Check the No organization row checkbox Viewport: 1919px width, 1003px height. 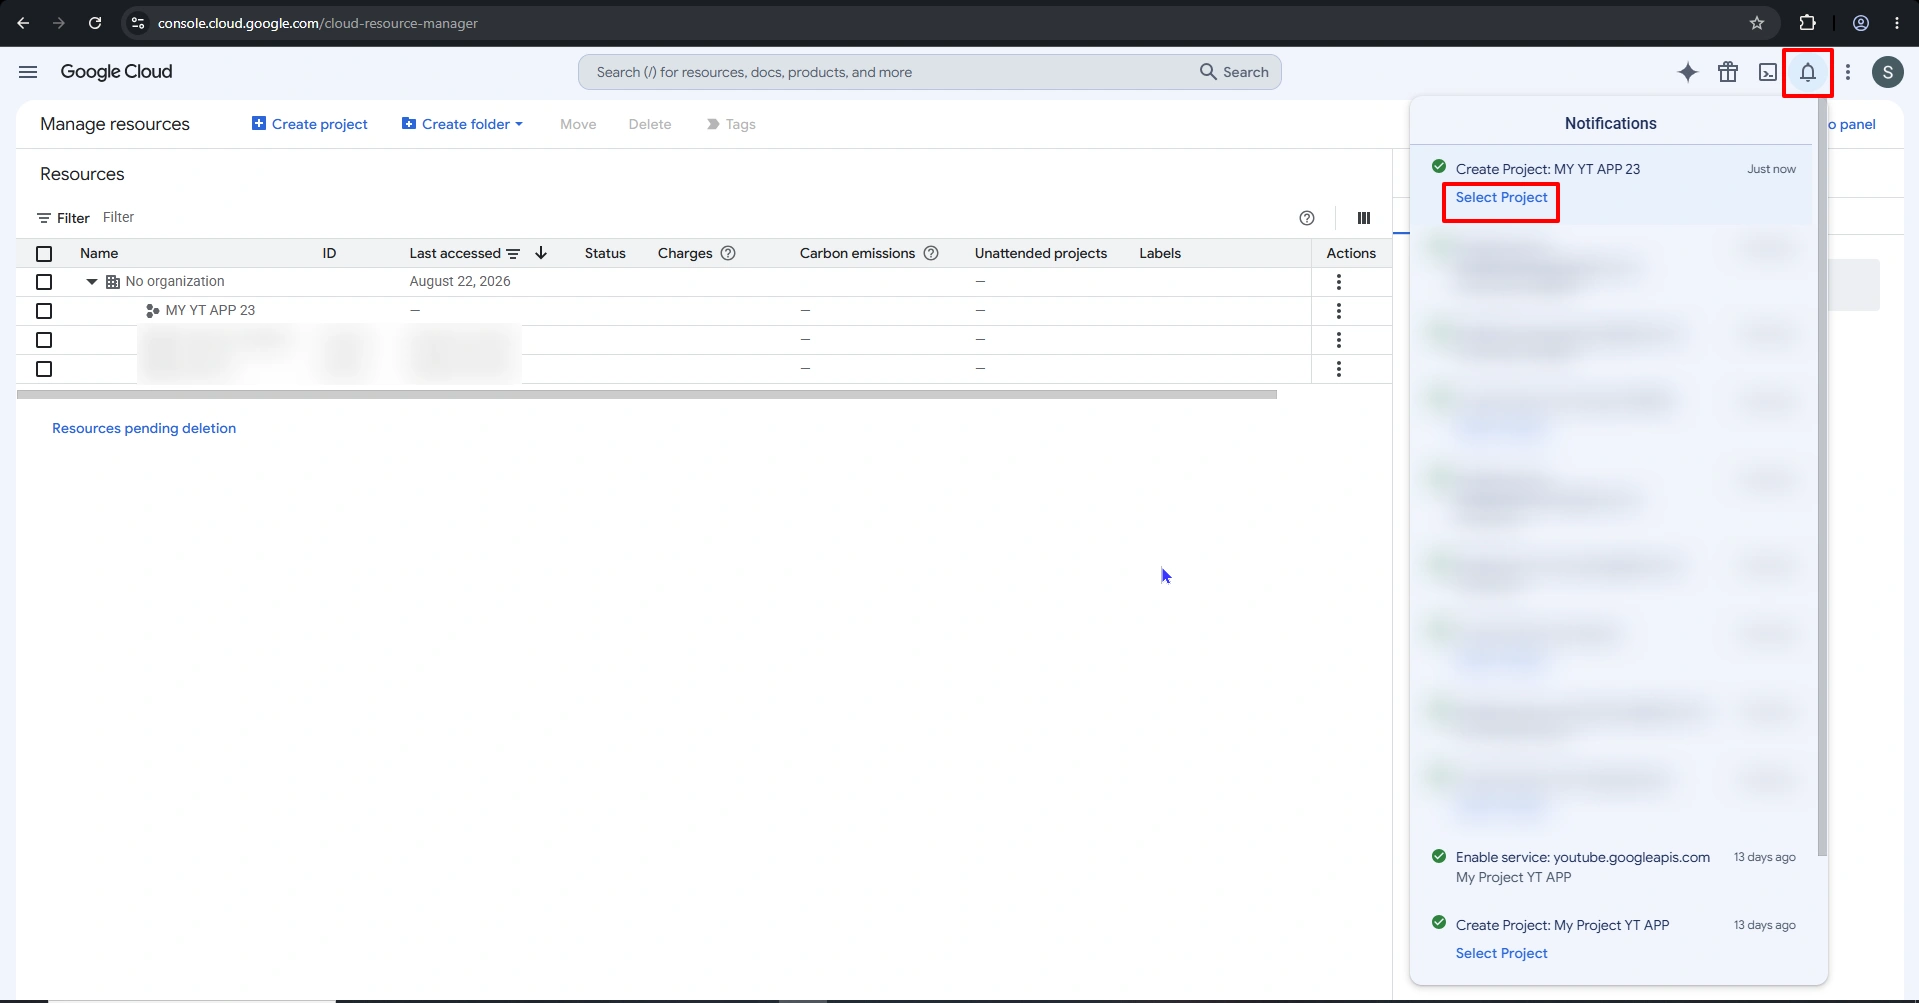tap(44, 282)
